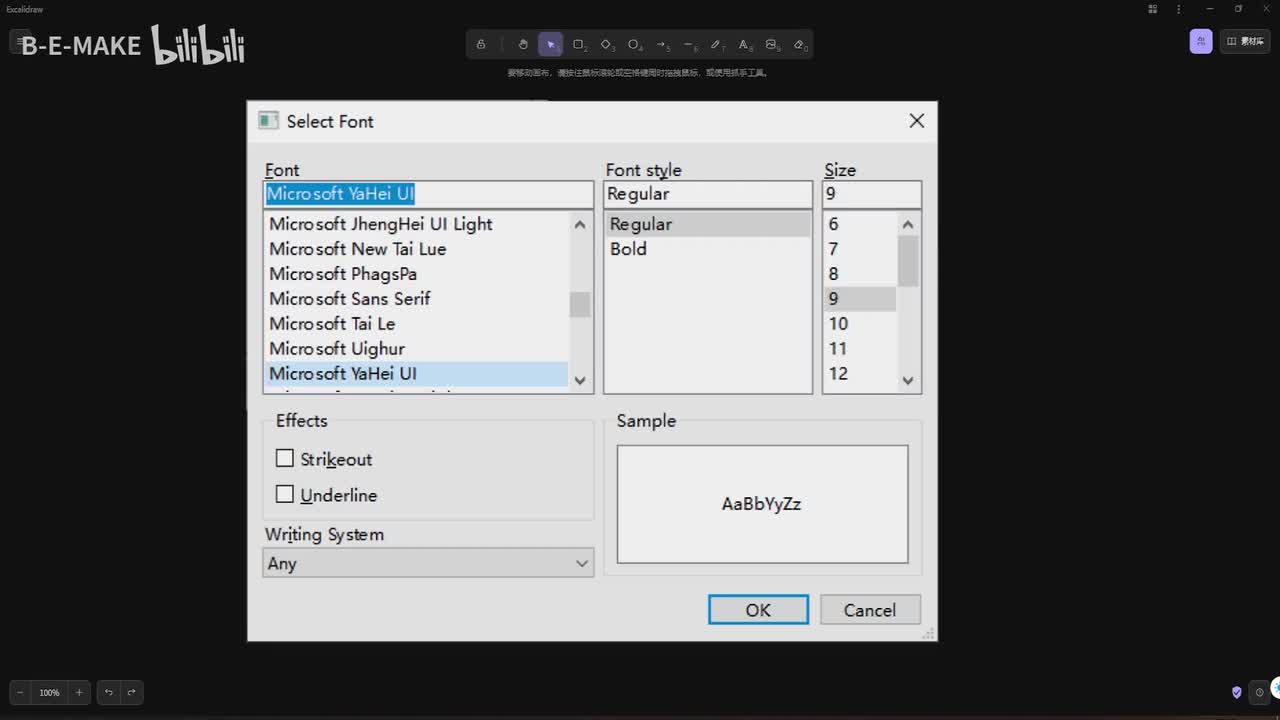The height and width of the screenshot is (720, 1280).
Task: Open the title bar grid apps icon
Action: point(1153,9)
